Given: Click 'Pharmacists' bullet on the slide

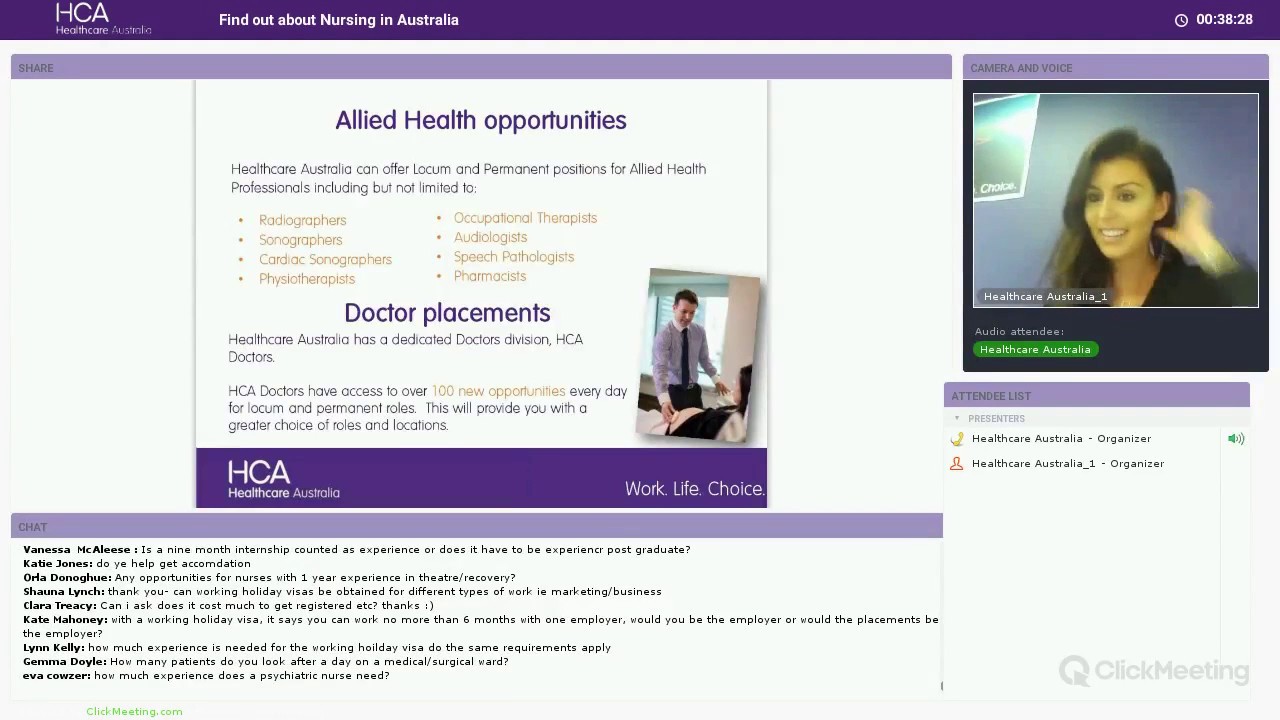Looking at the screenshot, I should (x=489, y=276).
